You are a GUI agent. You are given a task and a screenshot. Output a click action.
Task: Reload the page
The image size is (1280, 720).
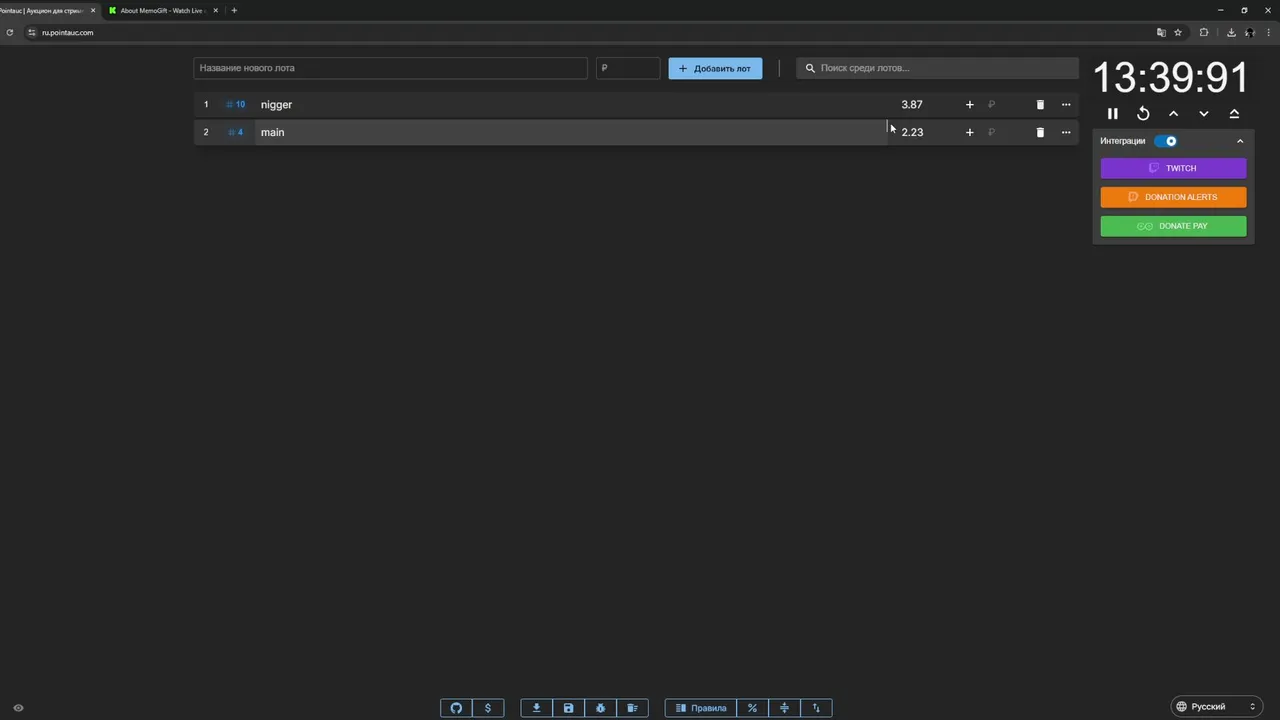[x=10, y=32]
